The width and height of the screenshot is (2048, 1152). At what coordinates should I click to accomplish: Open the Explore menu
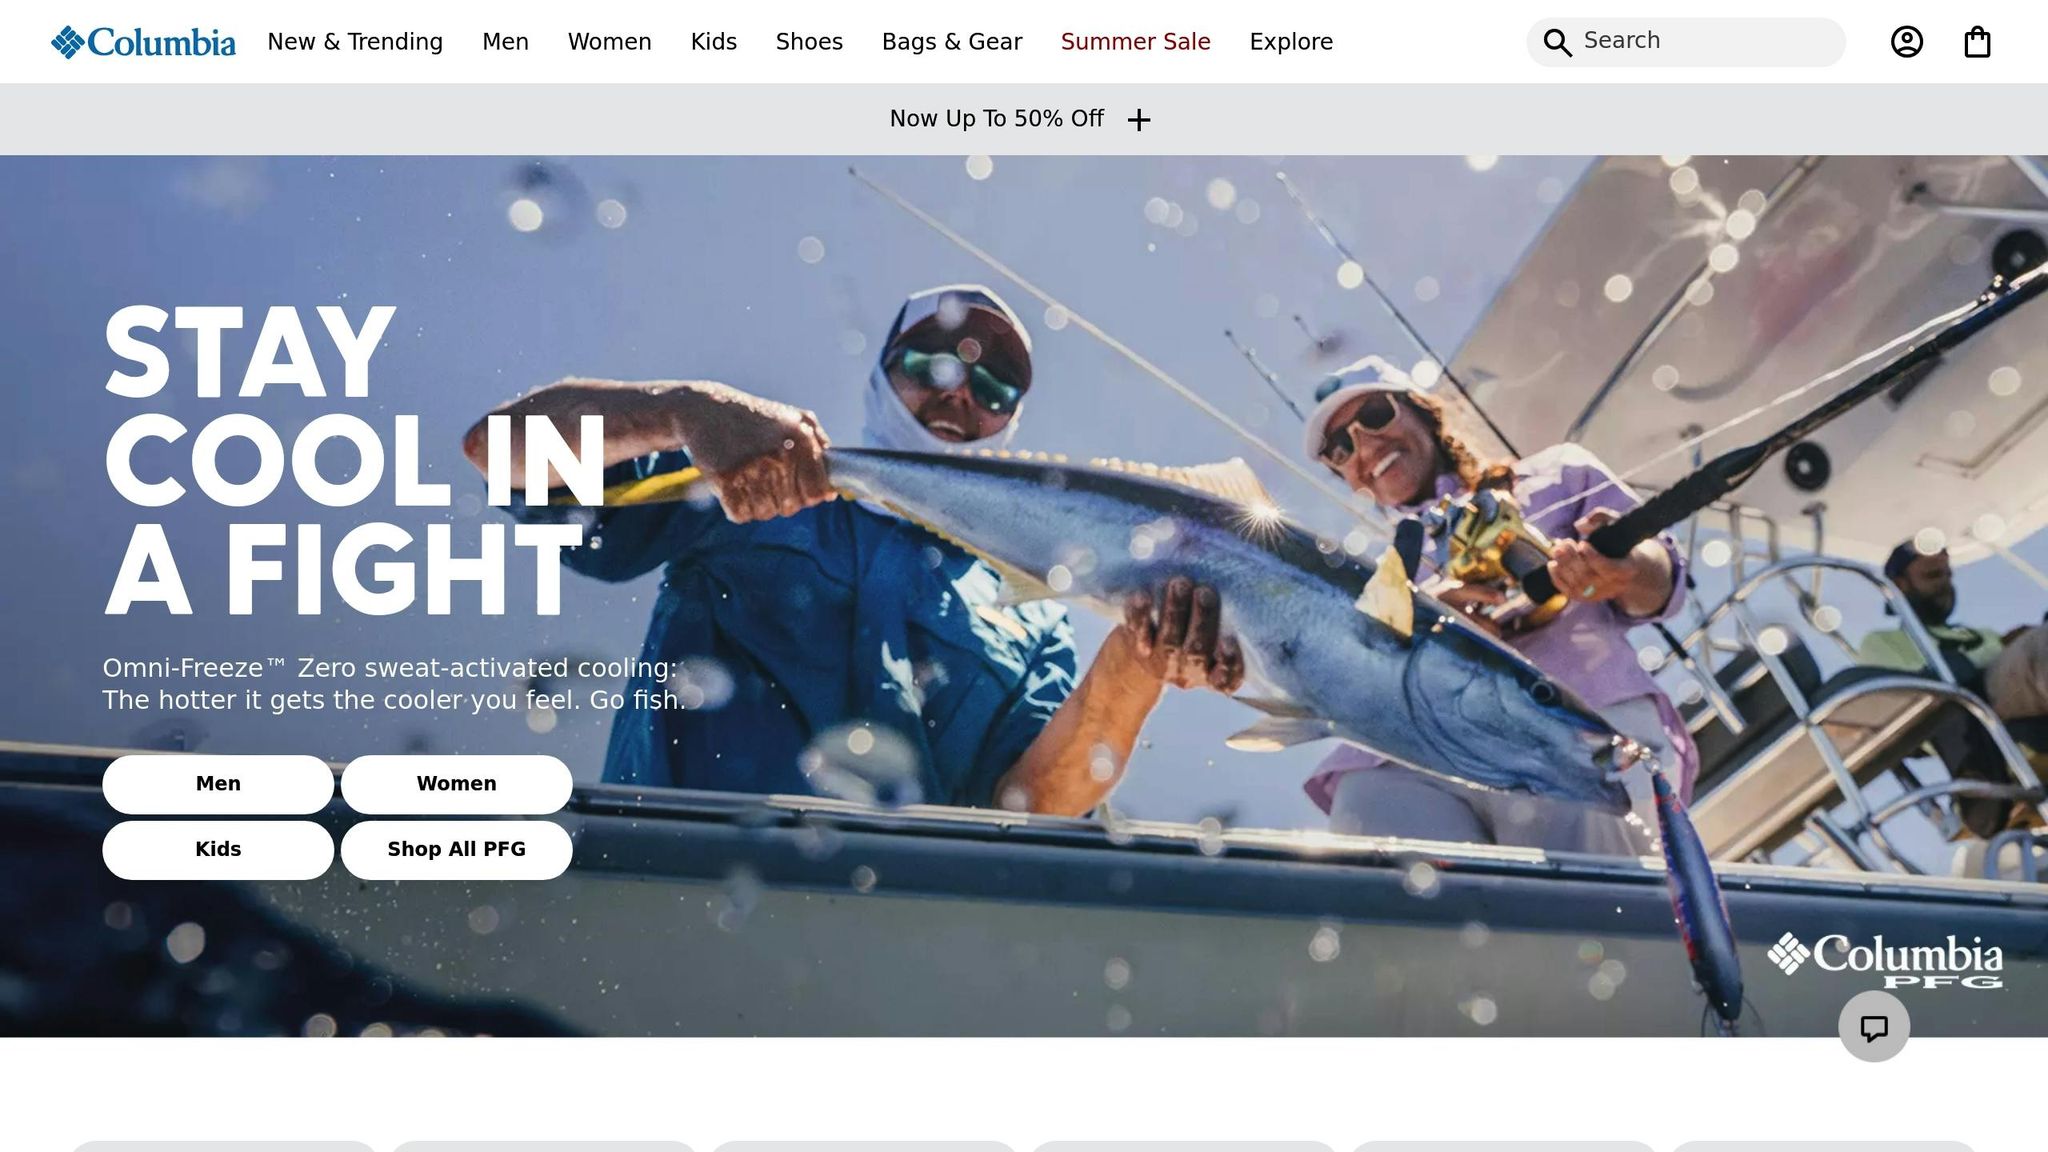coord(1291,42)
